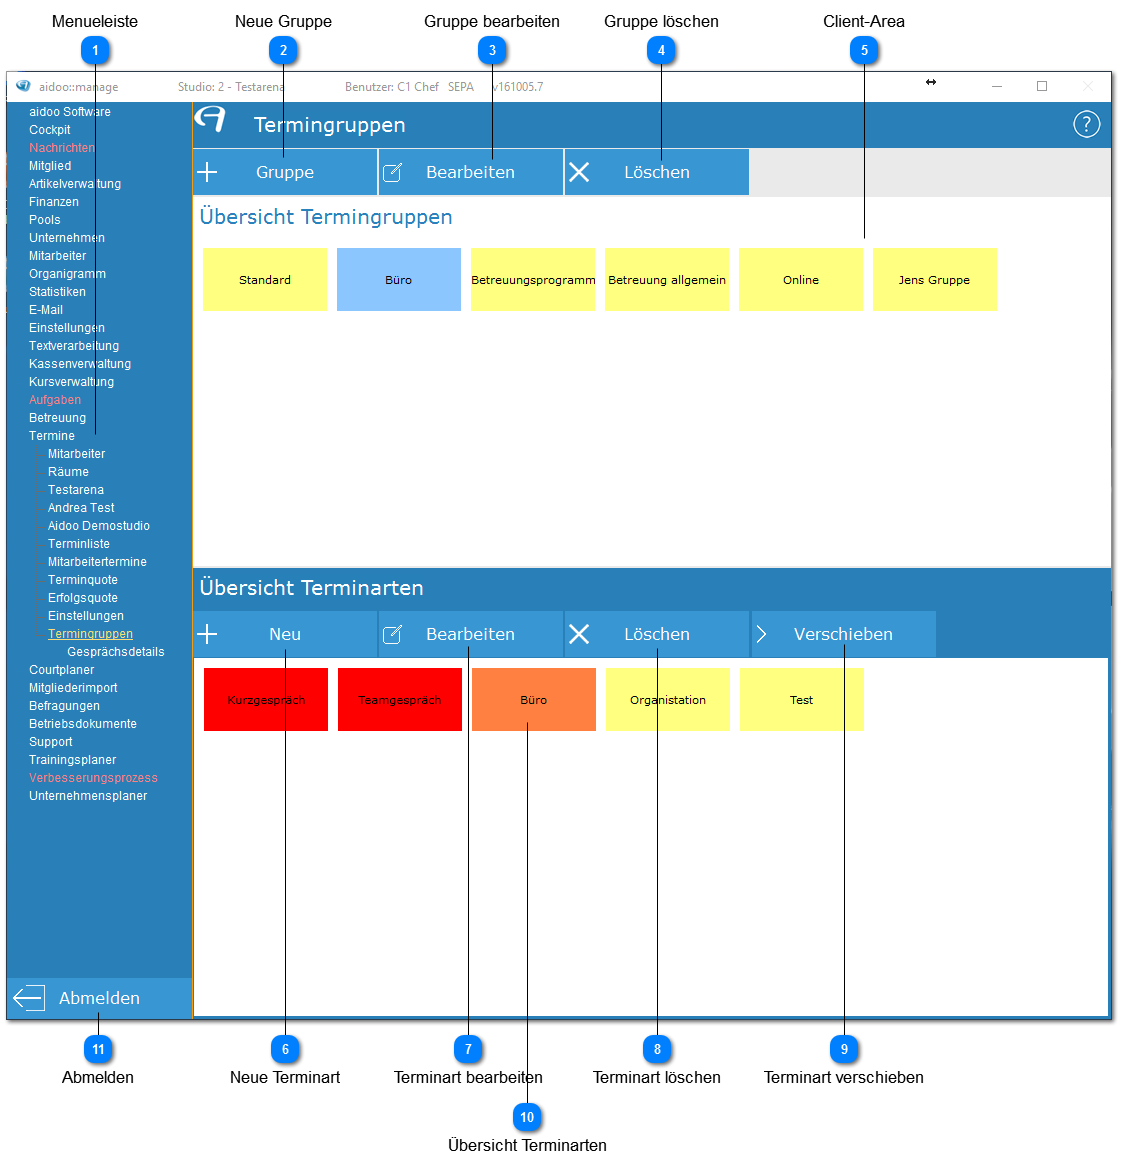1121x1171 pixels.
Task: Open Aufgaben in the sidebar
Action: [x=55, y=400]
